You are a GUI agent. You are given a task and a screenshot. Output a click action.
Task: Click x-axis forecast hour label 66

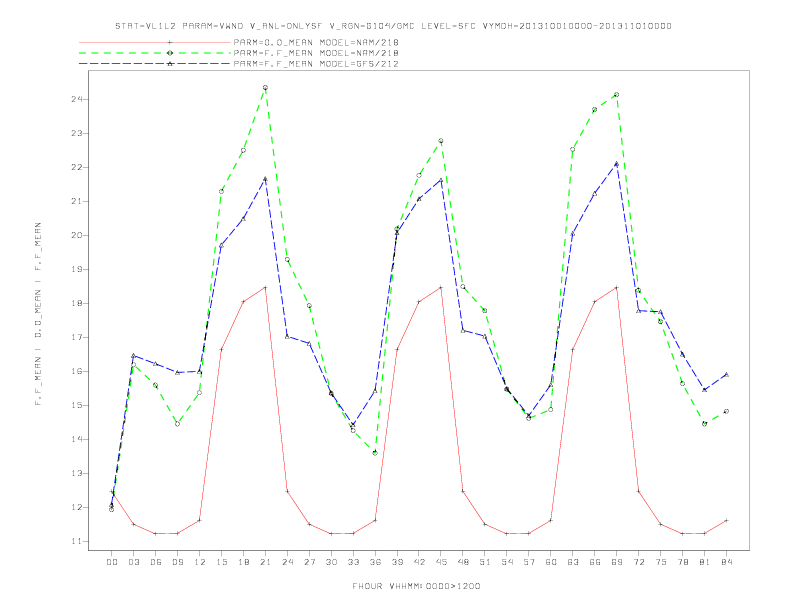tap(595, 562)
